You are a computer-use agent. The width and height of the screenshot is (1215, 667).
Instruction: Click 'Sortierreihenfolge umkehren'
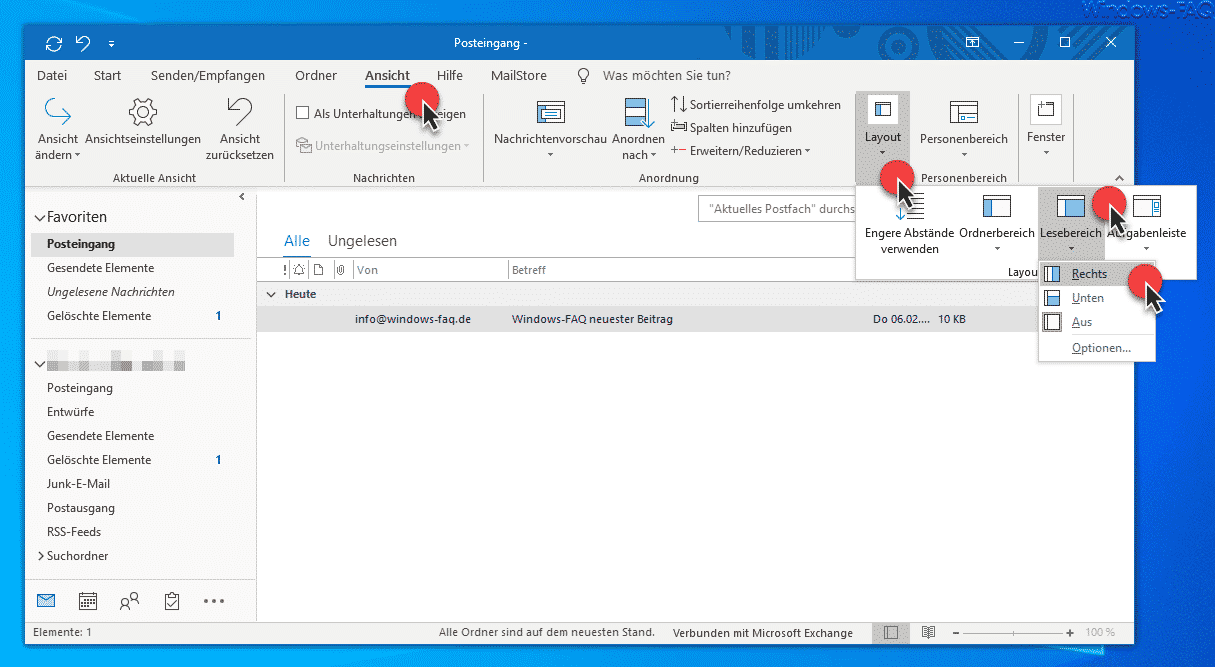point(756,105)
